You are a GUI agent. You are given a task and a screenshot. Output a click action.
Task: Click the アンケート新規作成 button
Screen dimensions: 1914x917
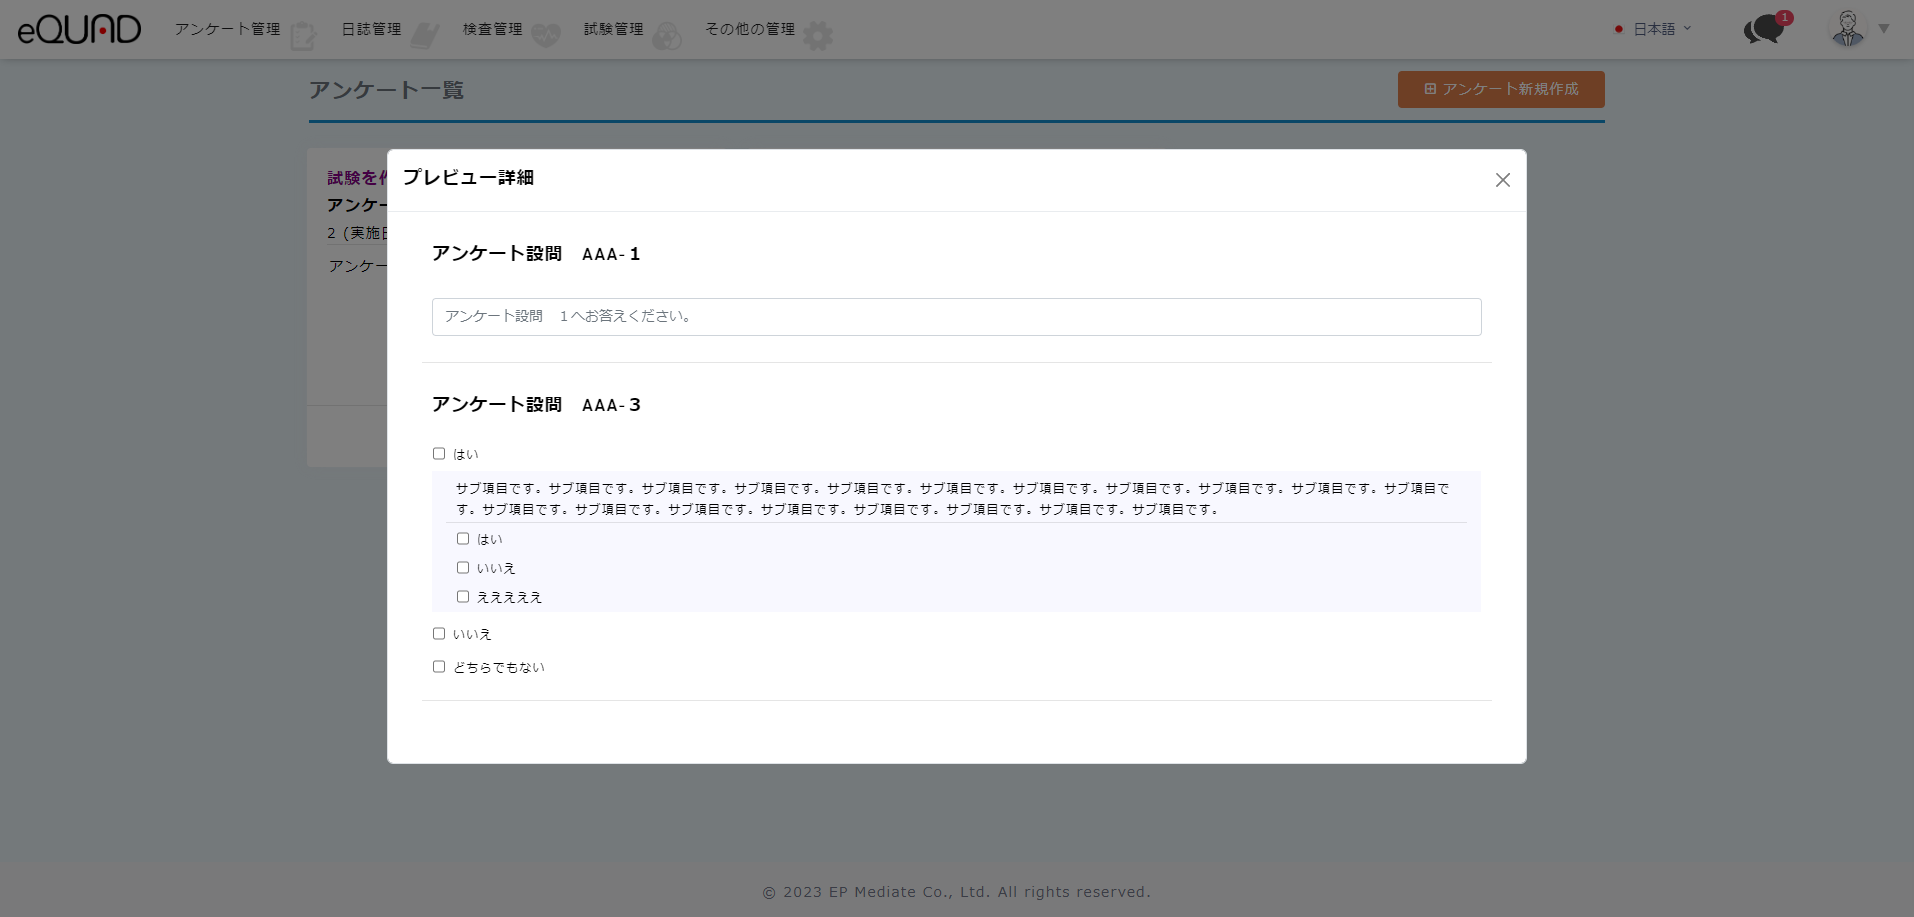pyautogui.click(x=1500, y=89)
